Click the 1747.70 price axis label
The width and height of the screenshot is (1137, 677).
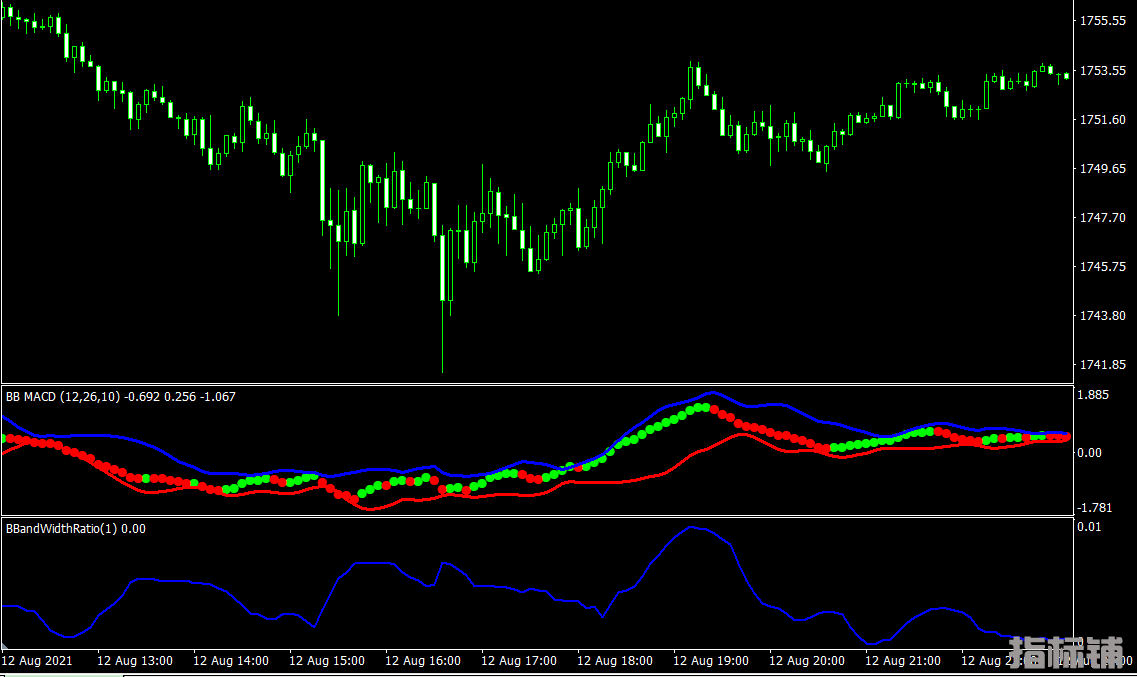click(x=1104, y=217)
